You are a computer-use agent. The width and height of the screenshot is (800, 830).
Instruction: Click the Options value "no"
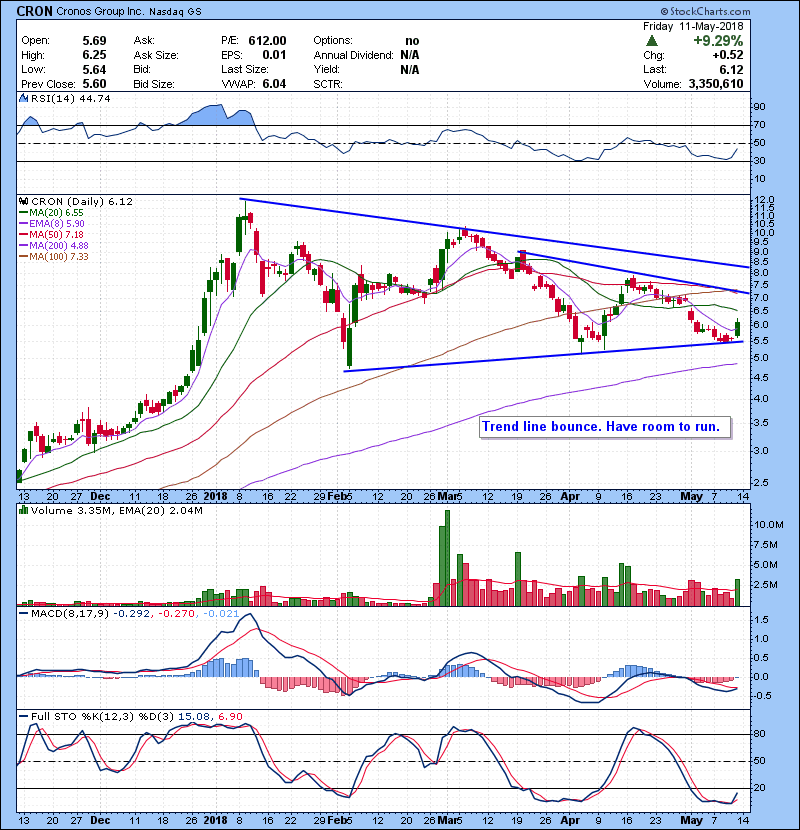(x=412, y=41)
